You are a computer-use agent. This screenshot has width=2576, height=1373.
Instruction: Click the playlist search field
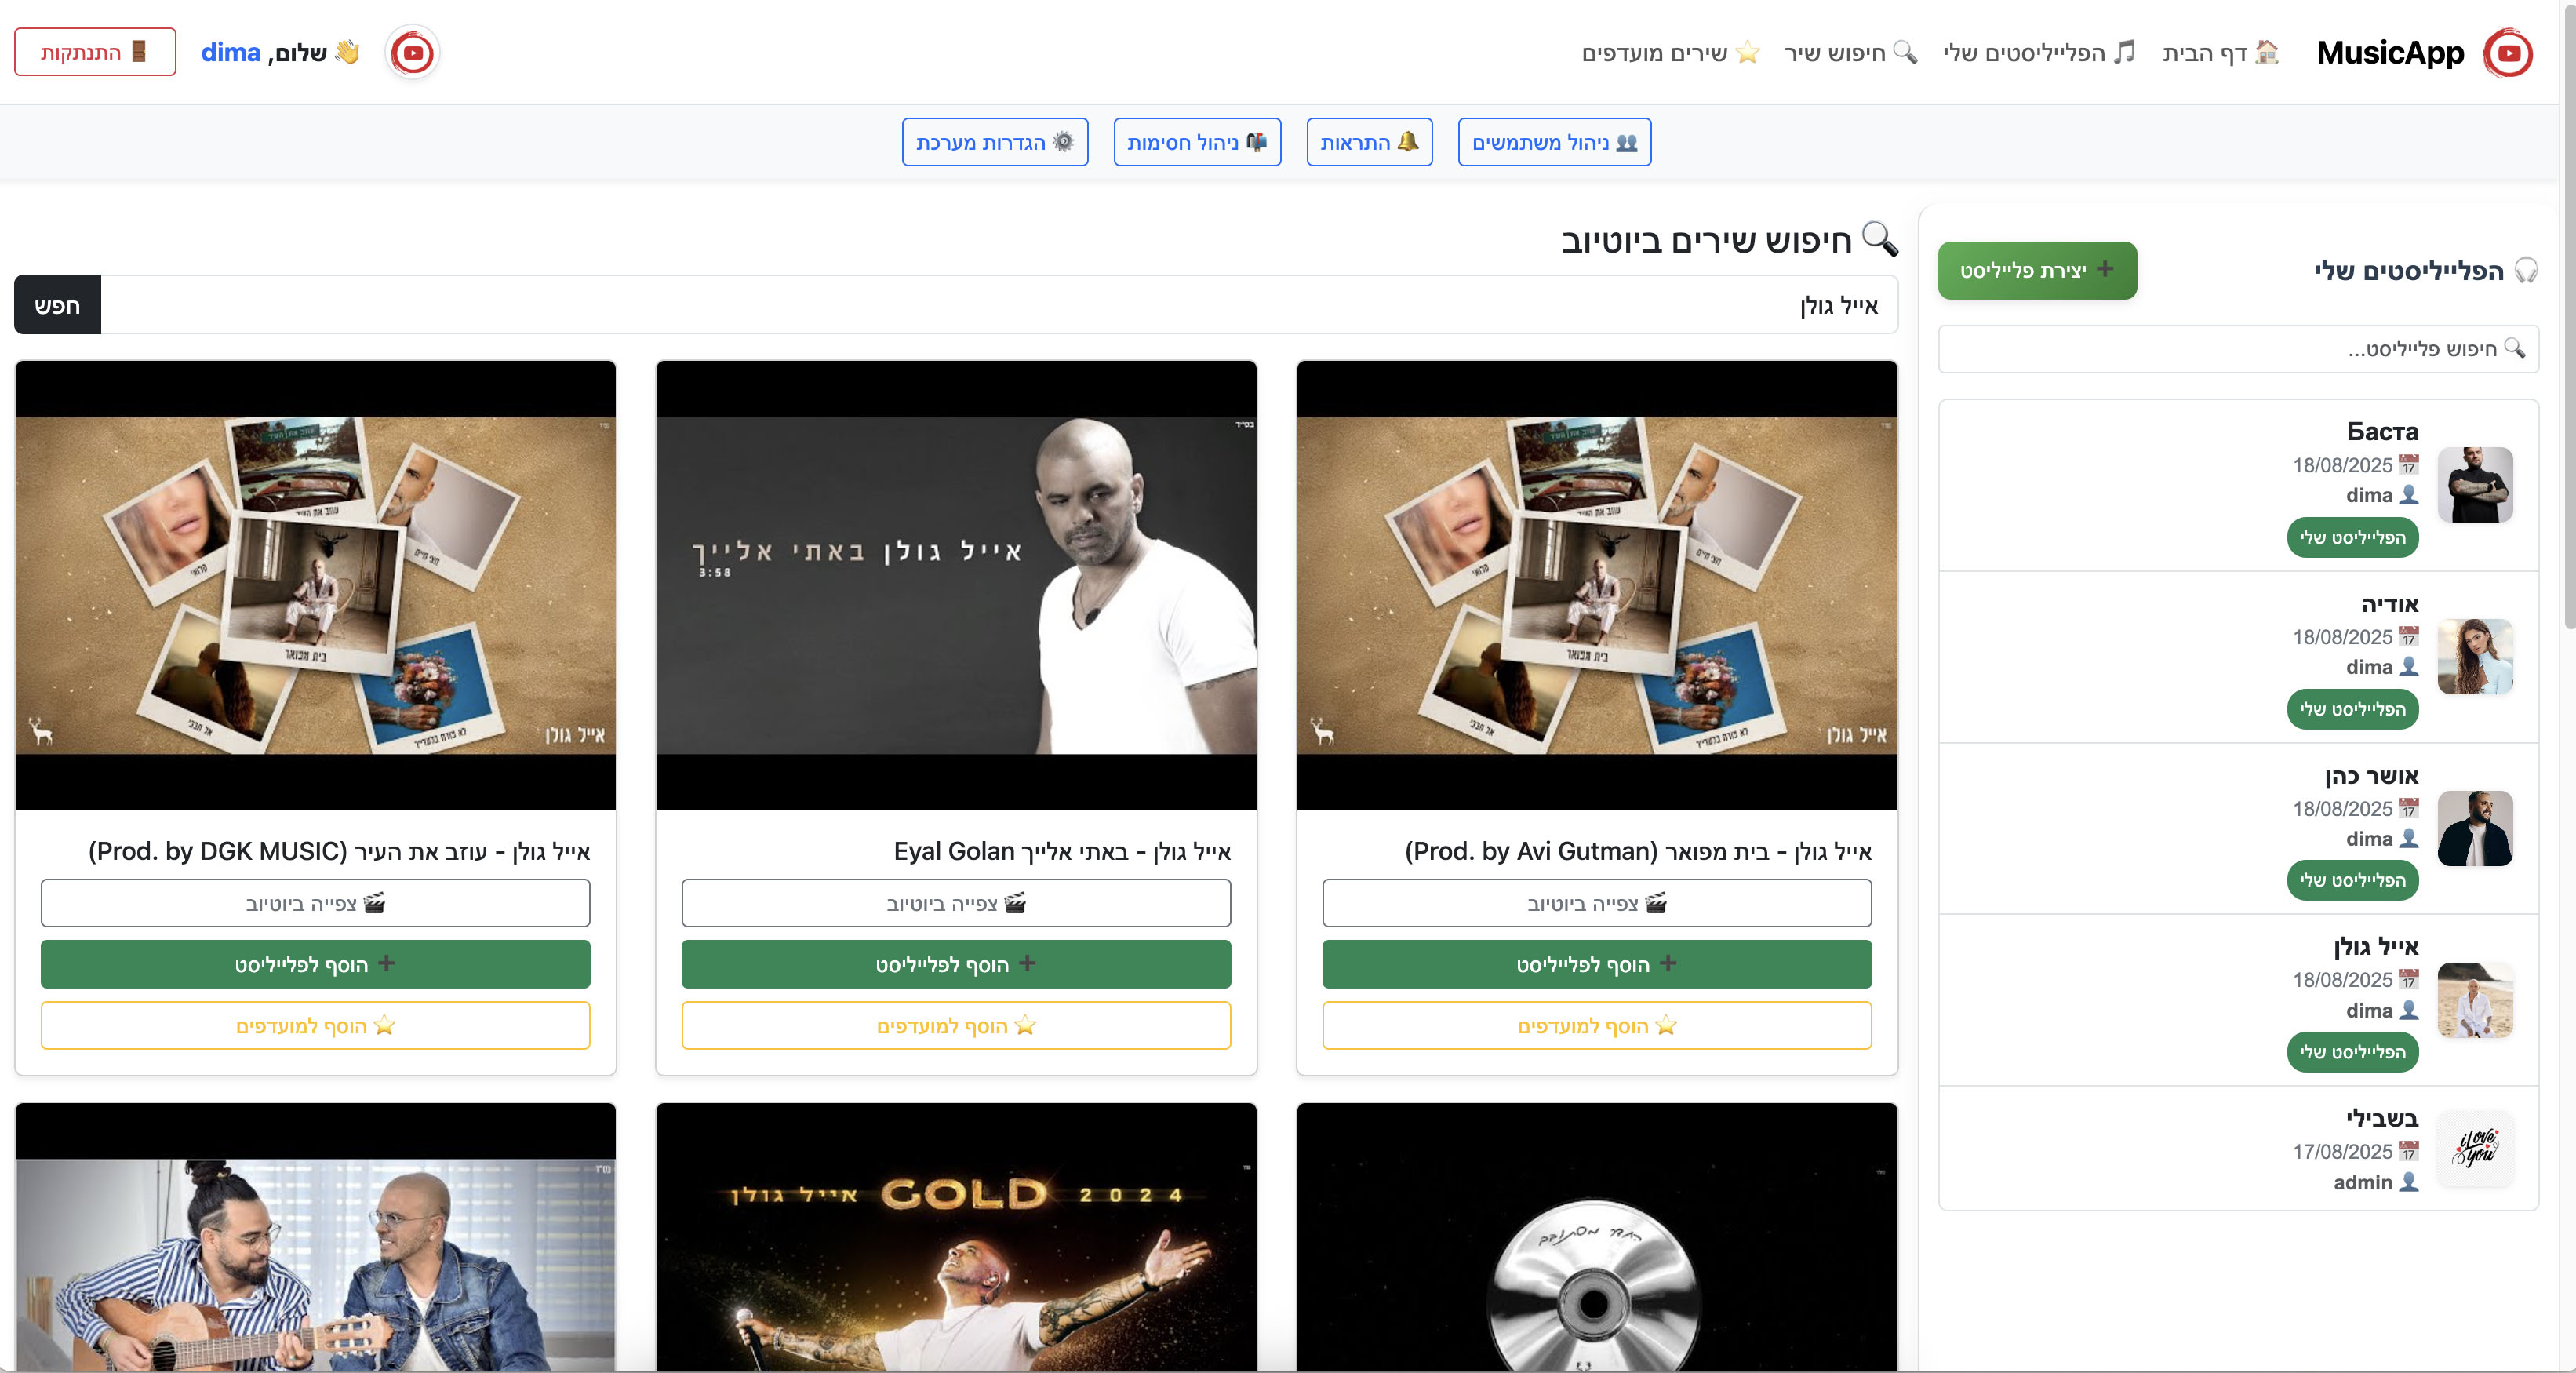(2237, 349)
